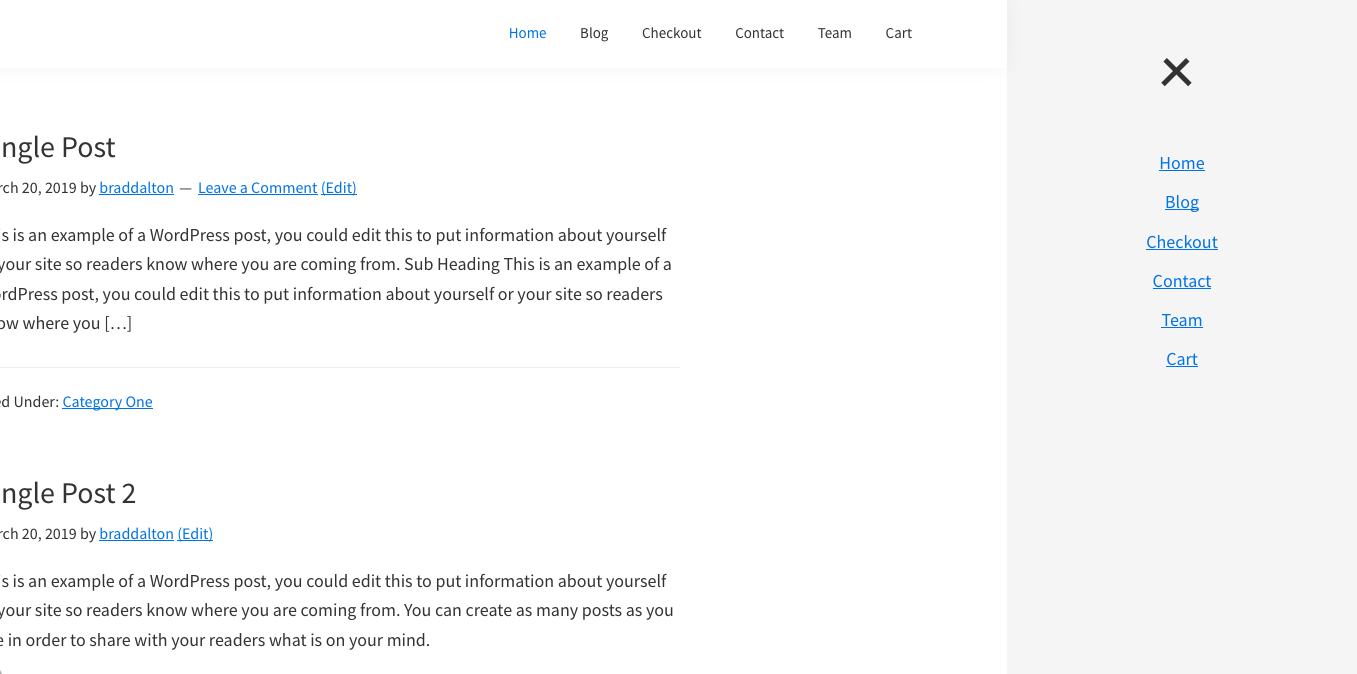Click the braddalton author link beside Leave a Comment
This screenshot has height=674, width=1357.
(x=136, y=188)
